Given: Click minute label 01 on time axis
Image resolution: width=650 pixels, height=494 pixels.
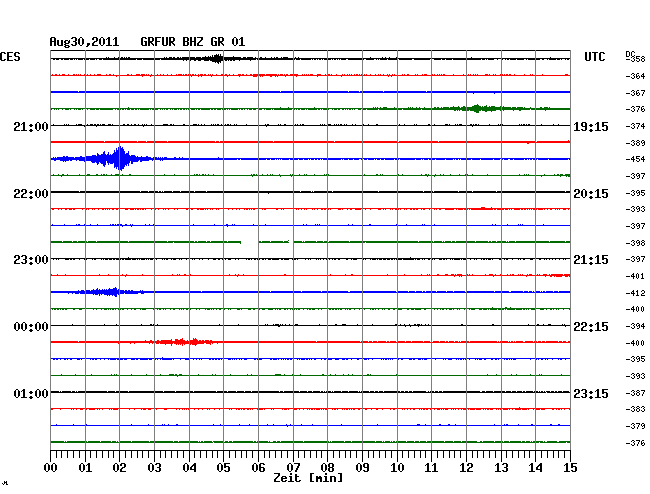Looking at the screenshot, I should pyautogui.click(x=85, y=468).
